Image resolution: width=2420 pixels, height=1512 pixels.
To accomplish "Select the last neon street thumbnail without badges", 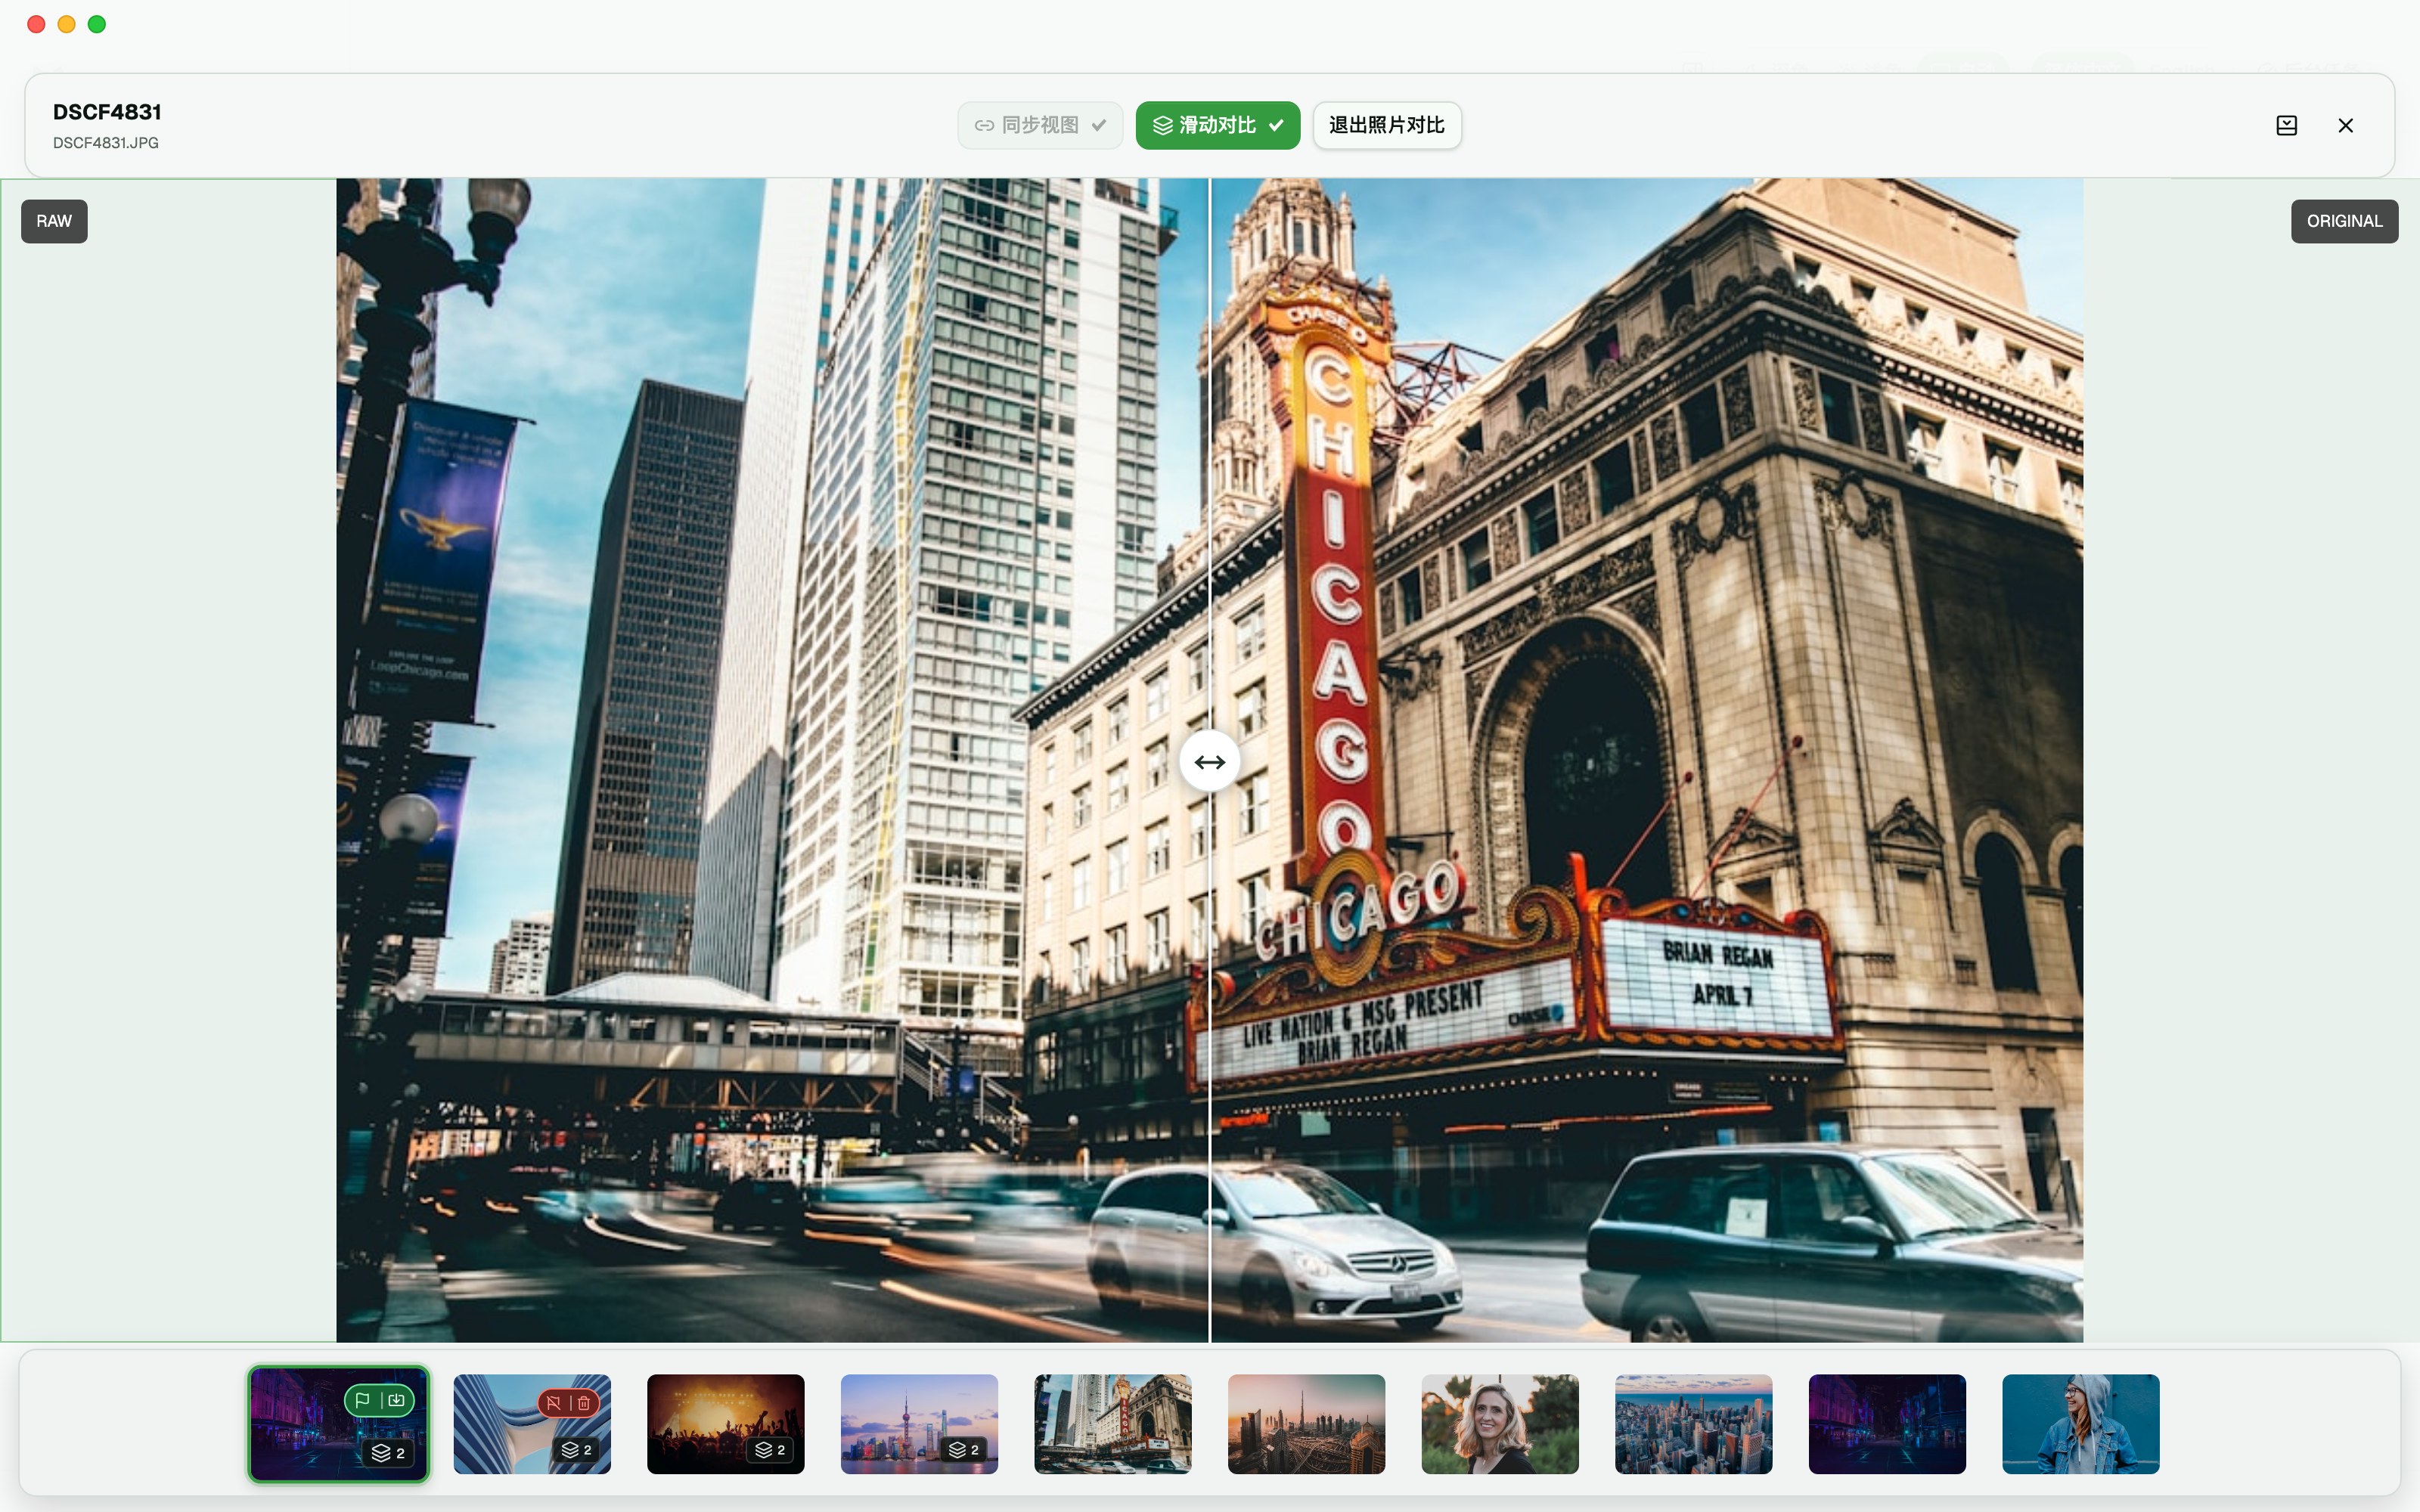I will (1887, 1423).
